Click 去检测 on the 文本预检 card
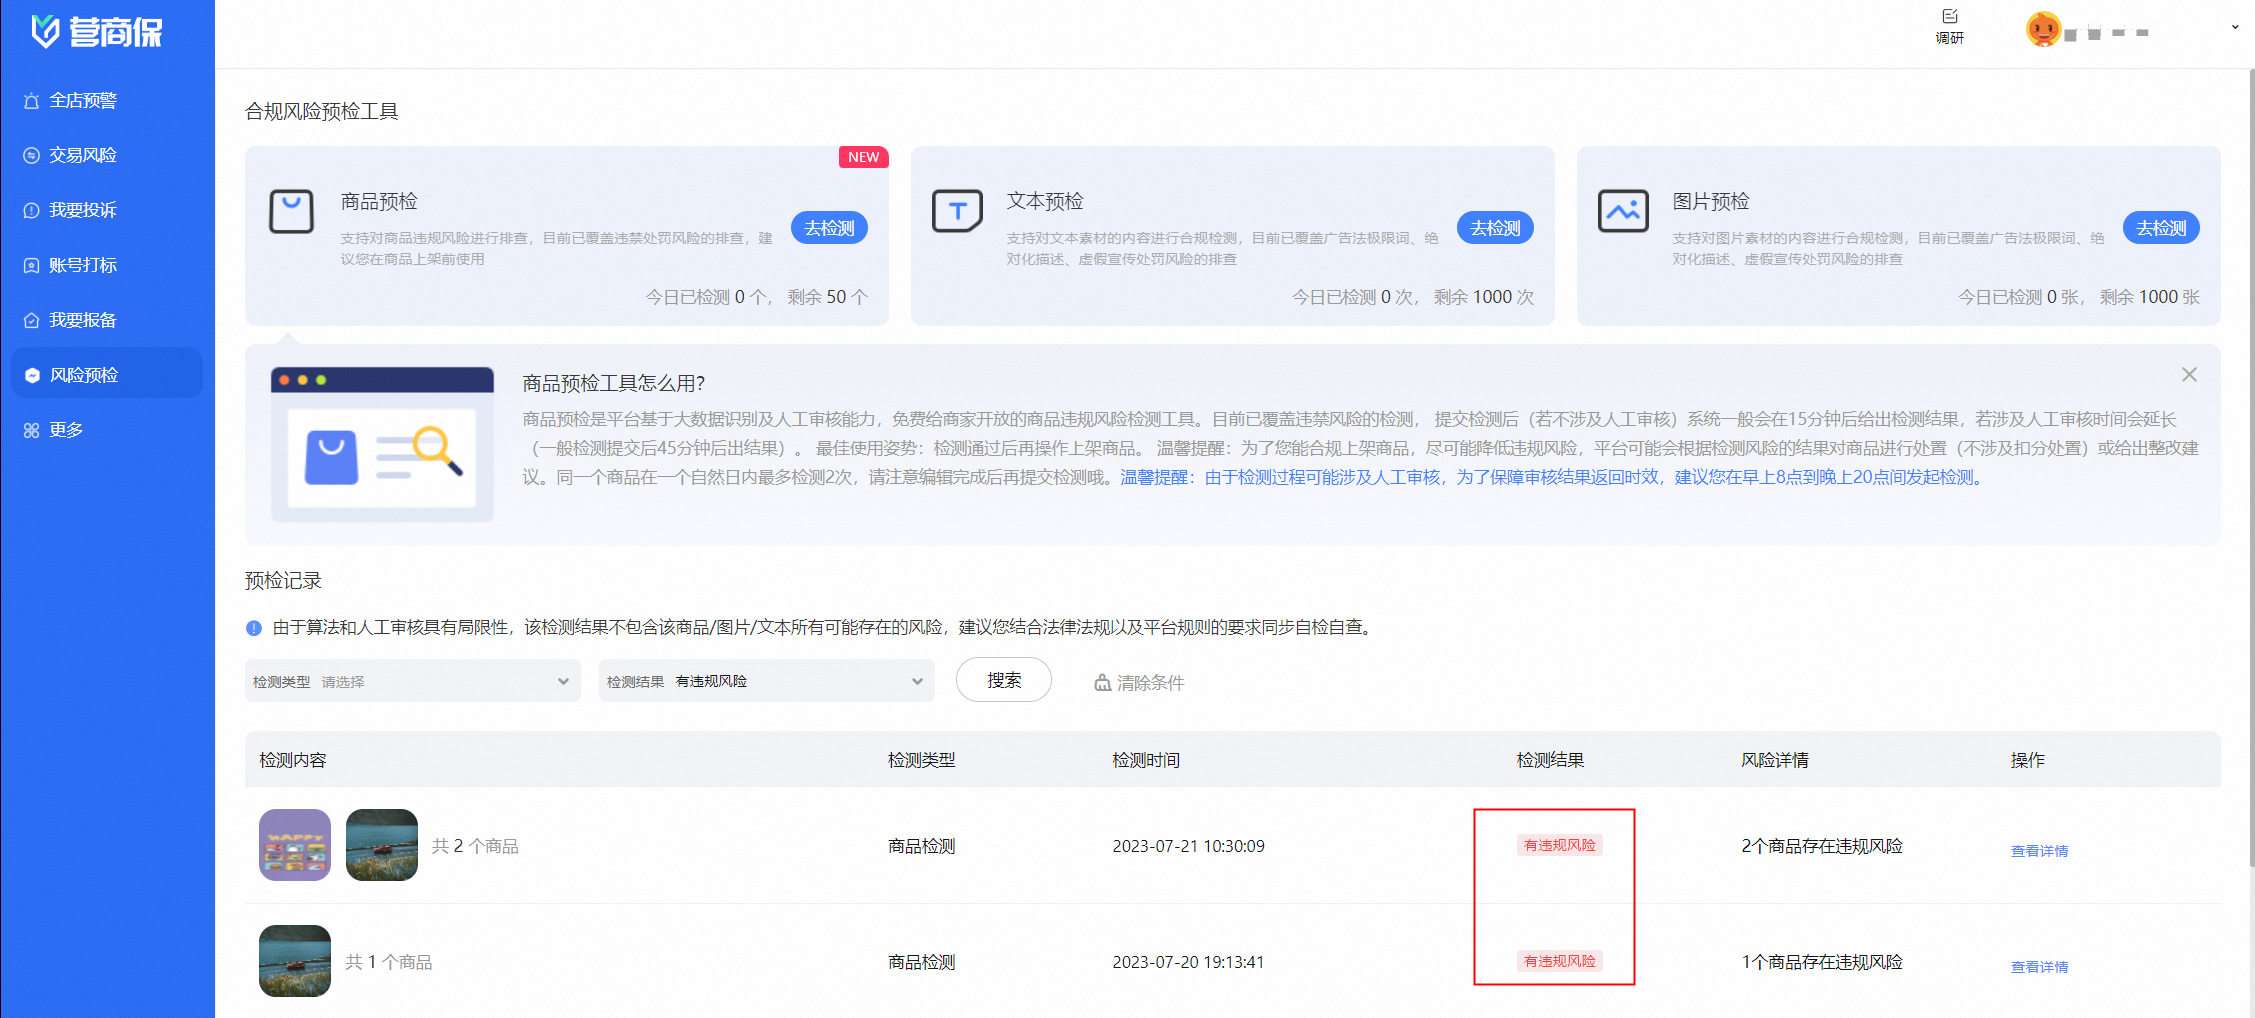This screenshot has width=2255, height=1018. (1495, 228)
